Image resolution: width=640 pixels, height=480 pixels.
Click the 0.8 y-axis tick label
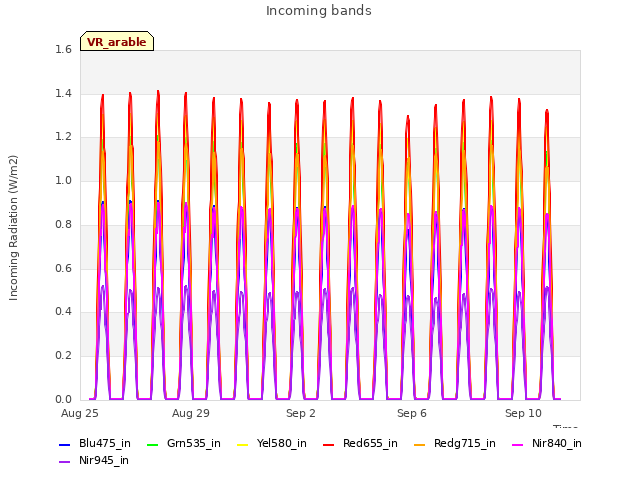63,224
